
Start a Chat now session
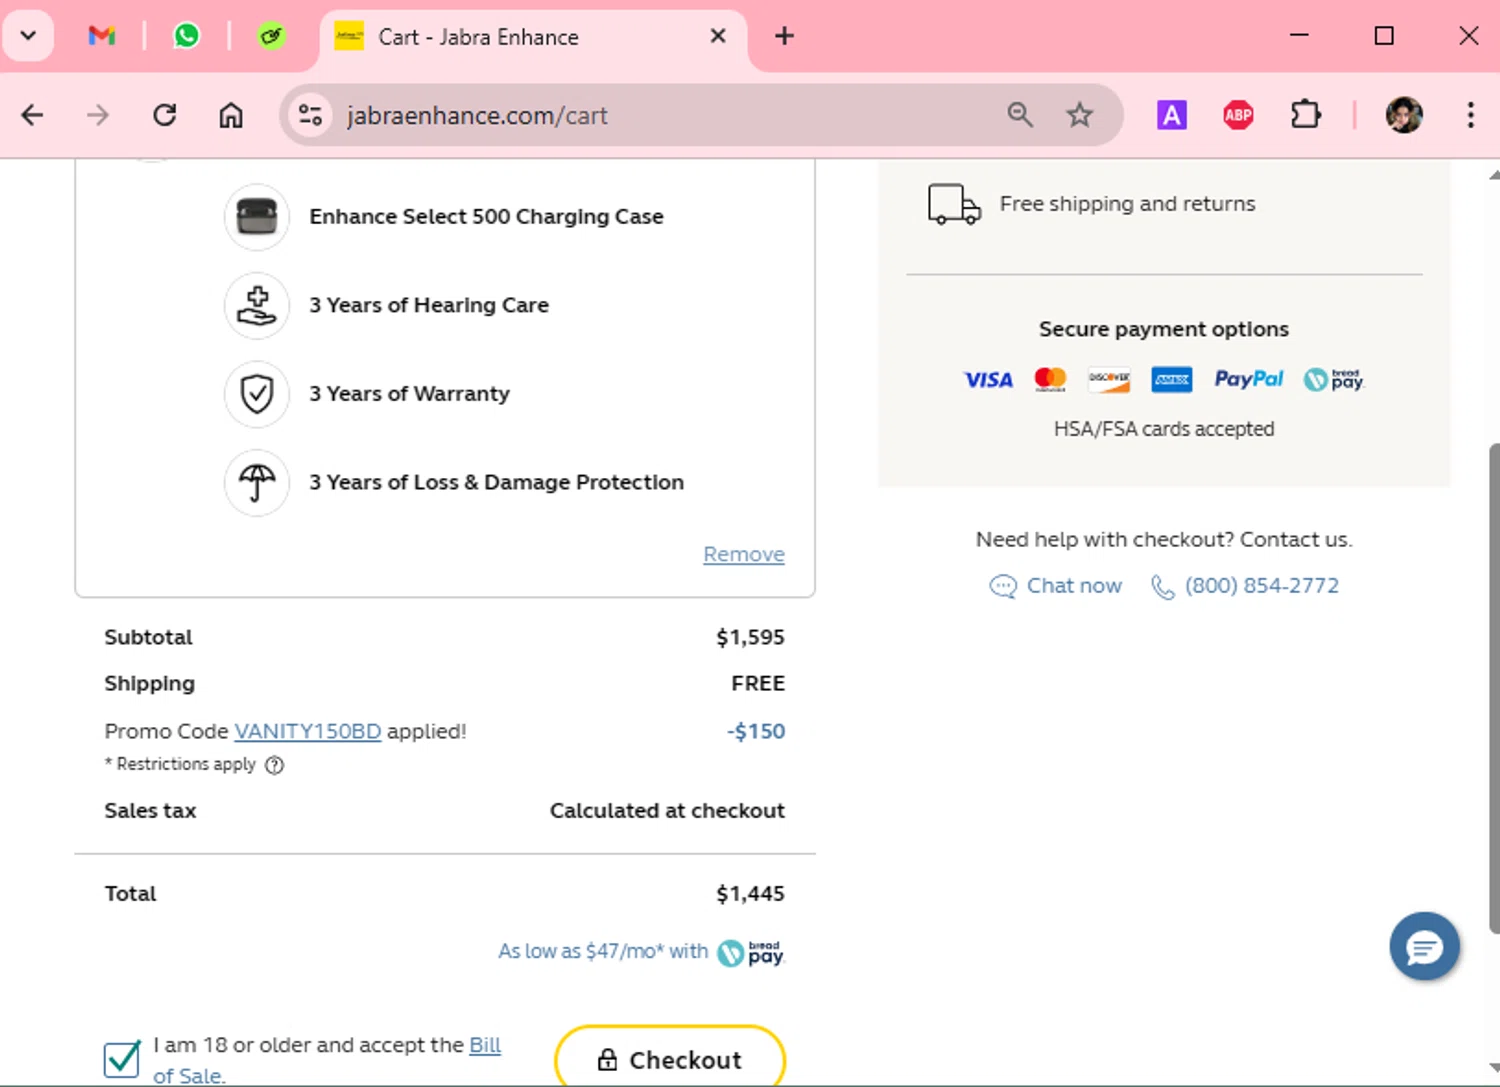[x=1055, y=586]
